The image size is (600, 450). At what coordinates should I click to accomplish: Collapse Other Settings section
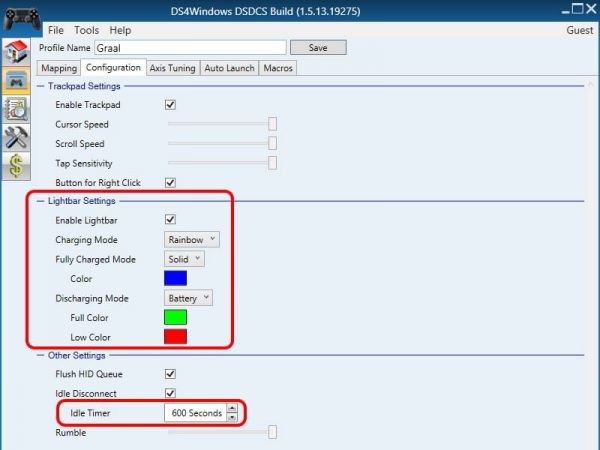click(41, 356)
